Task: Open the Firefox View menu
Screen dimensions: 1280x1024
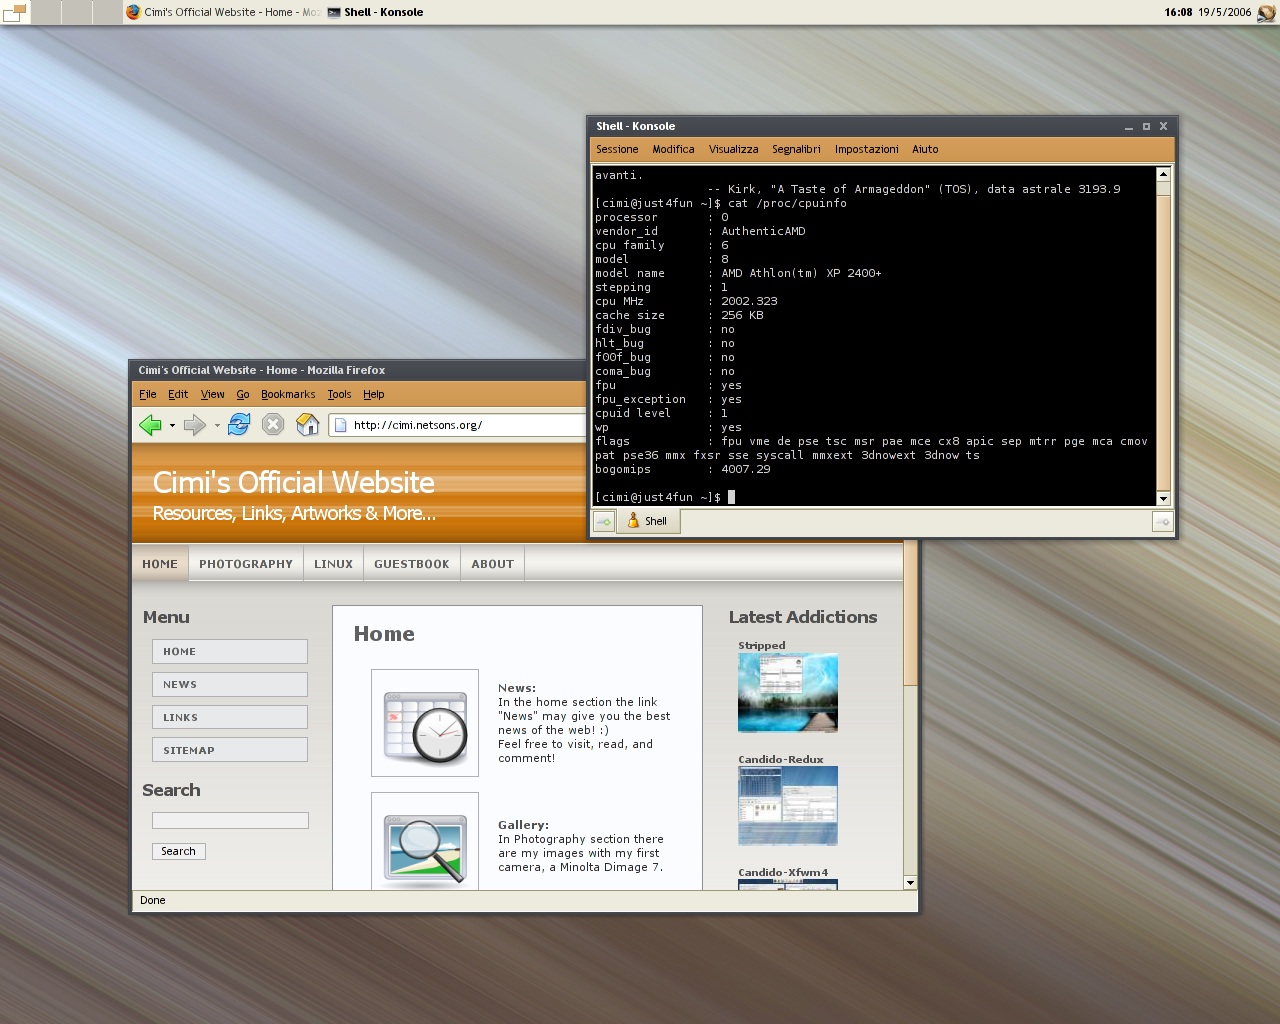Action: [213, 394]
